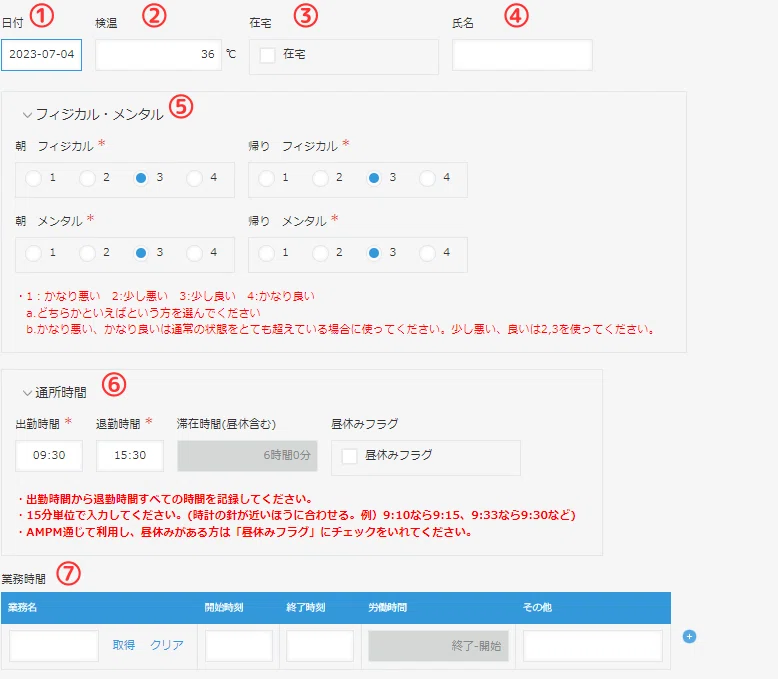This screenshot has width=778, height=679.
Task: Click the red note starting 15分単位で入力
Action: [x=296, y=515]
